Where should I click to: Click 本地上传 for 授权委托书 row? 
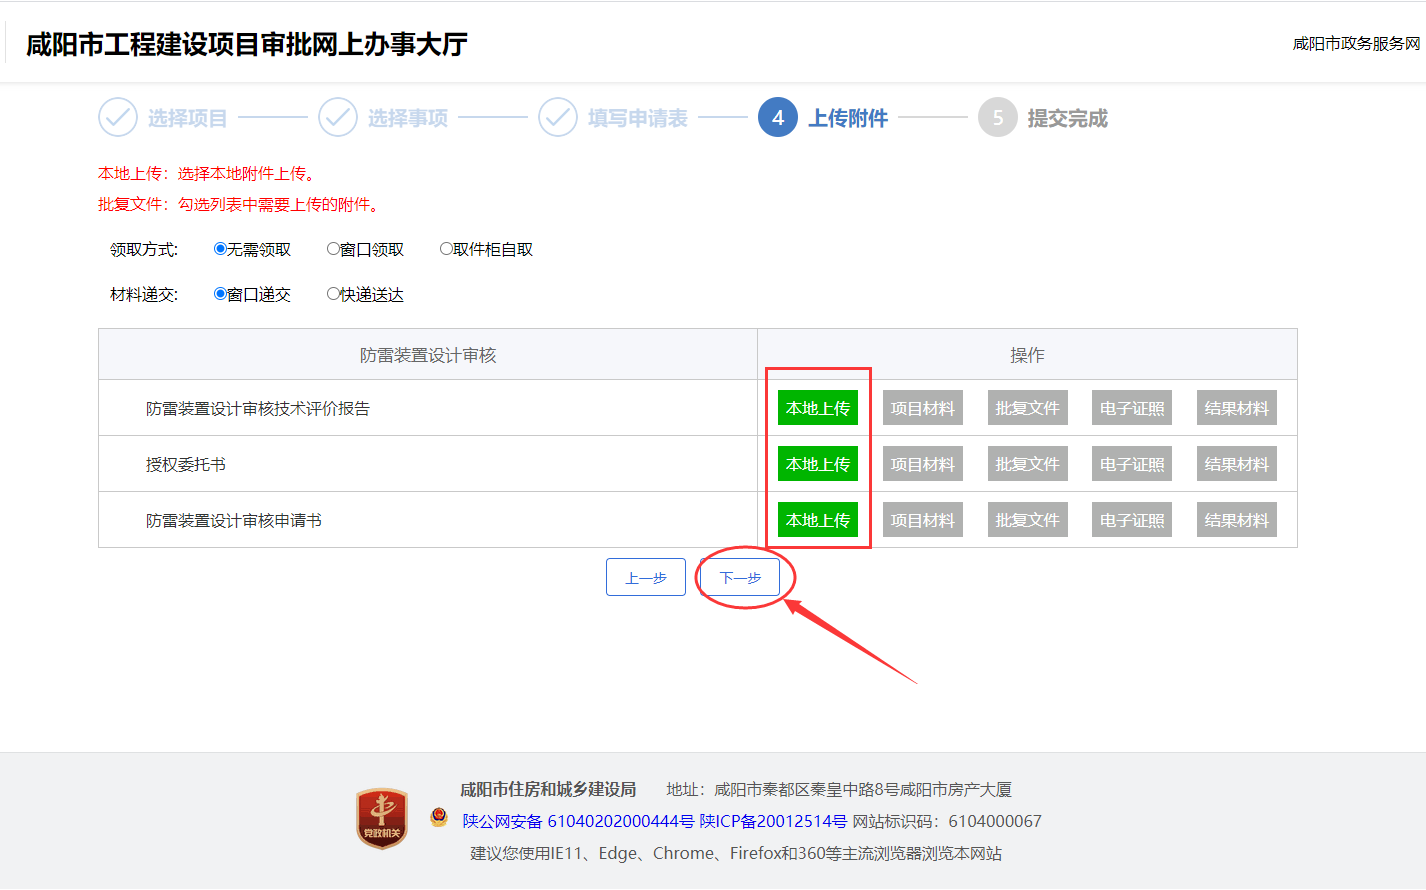pyautogui.click(x=817, y=464)
